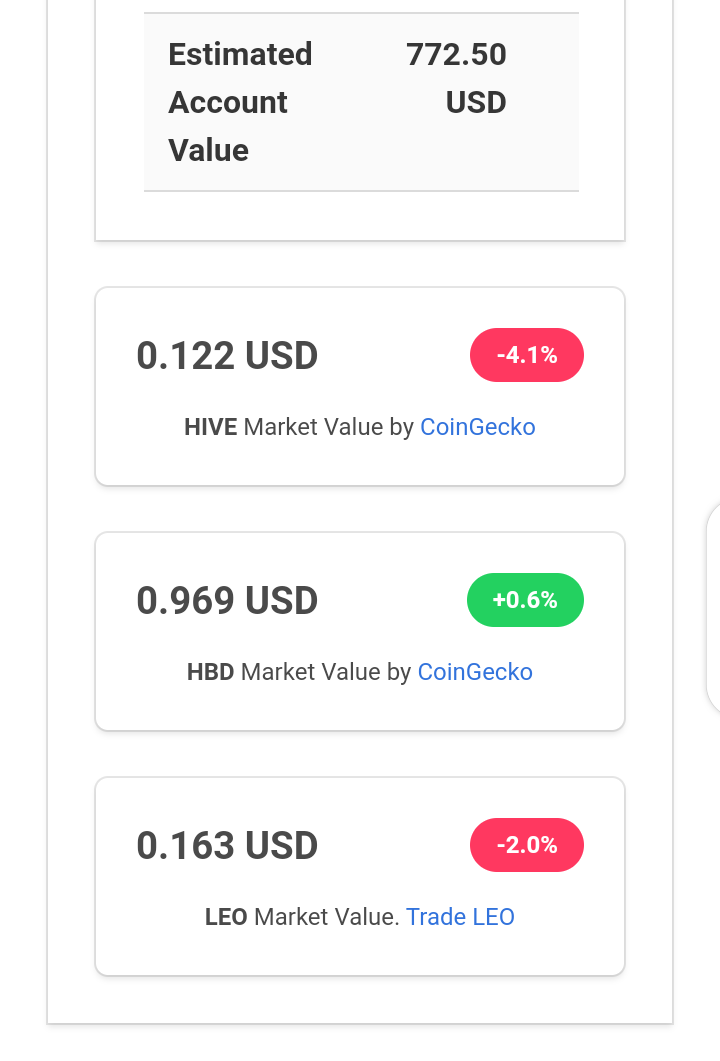Click 'Market Value by' text in HBD card
Screen dimensions: 720x1061
[325, 672]
